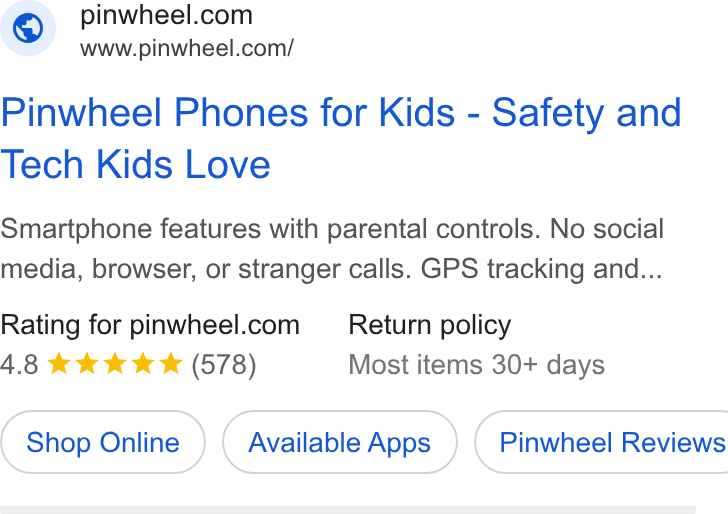The width and height of the screenshot is (728, 514).
Task: Click the www.pinwheel.com/ URL text
Action: click(x=187, y=48)
